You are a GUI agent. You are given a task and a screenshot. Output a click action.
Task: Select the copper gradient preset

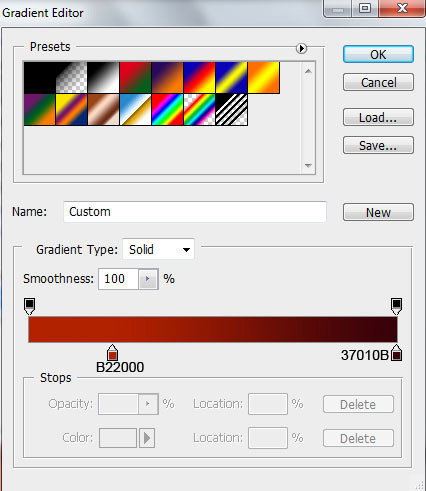click(103, 109)
